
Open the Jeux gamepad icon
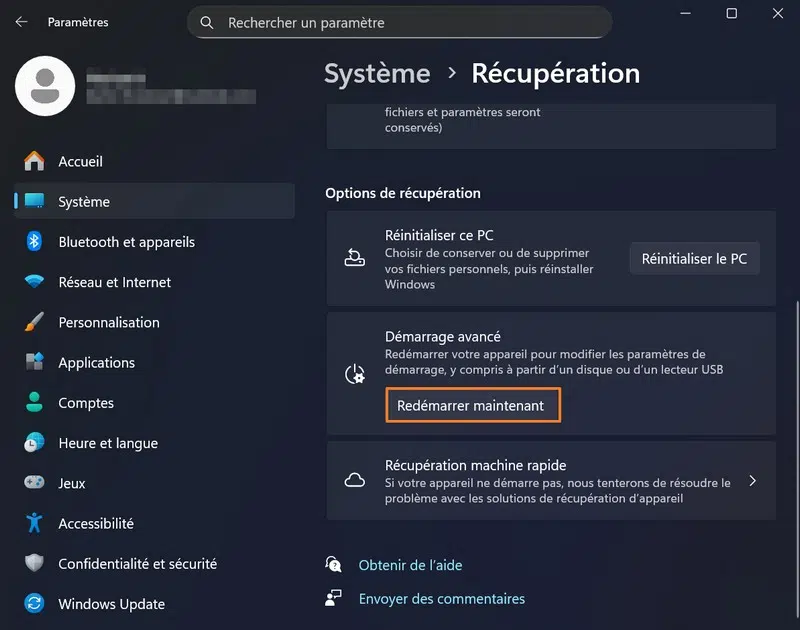pyautogui.click(x=35, y=483)
